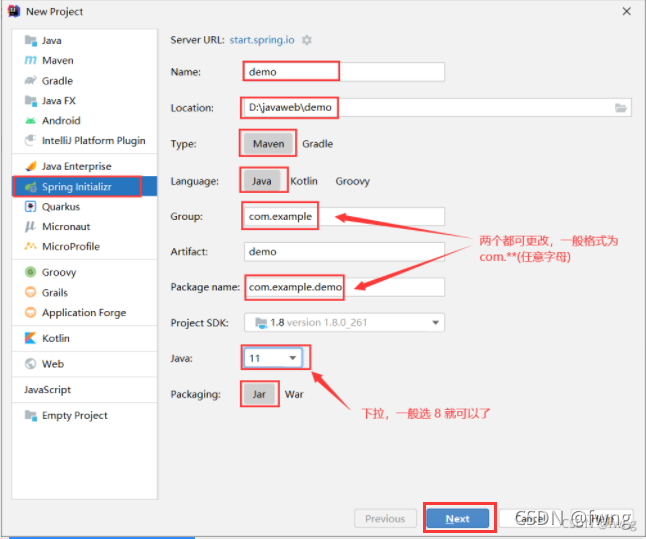
Task: Click the Web globe icon
Action: (x=30, y=364)
